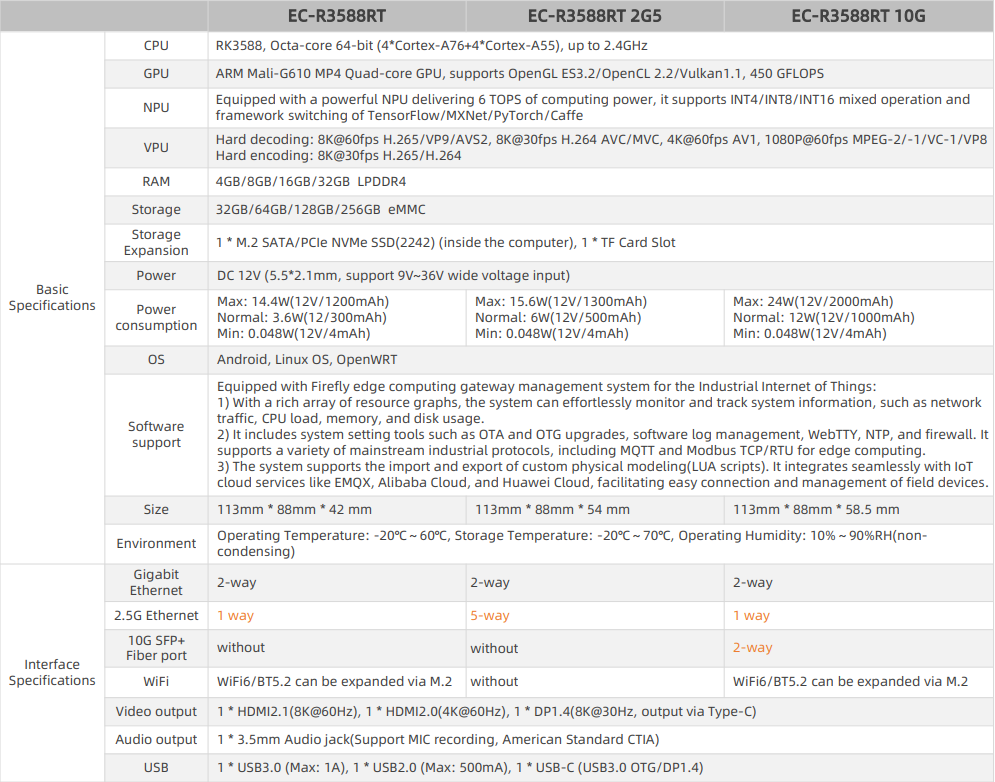Click the Android, Linux OS, OpenWRT value
The height and width of the screenshot is (782, 995).
(x=307, y=360)
